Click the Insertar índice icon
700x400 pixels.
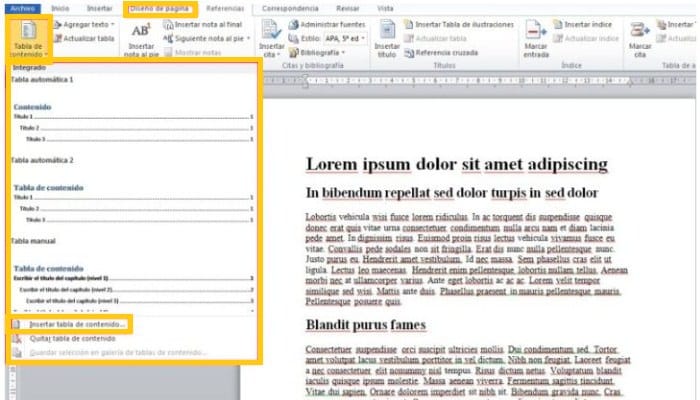tap(558, 25)
